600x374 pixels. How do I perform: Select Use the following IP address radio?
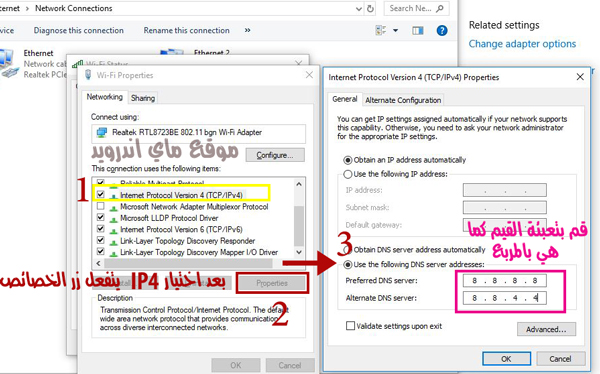347,174
